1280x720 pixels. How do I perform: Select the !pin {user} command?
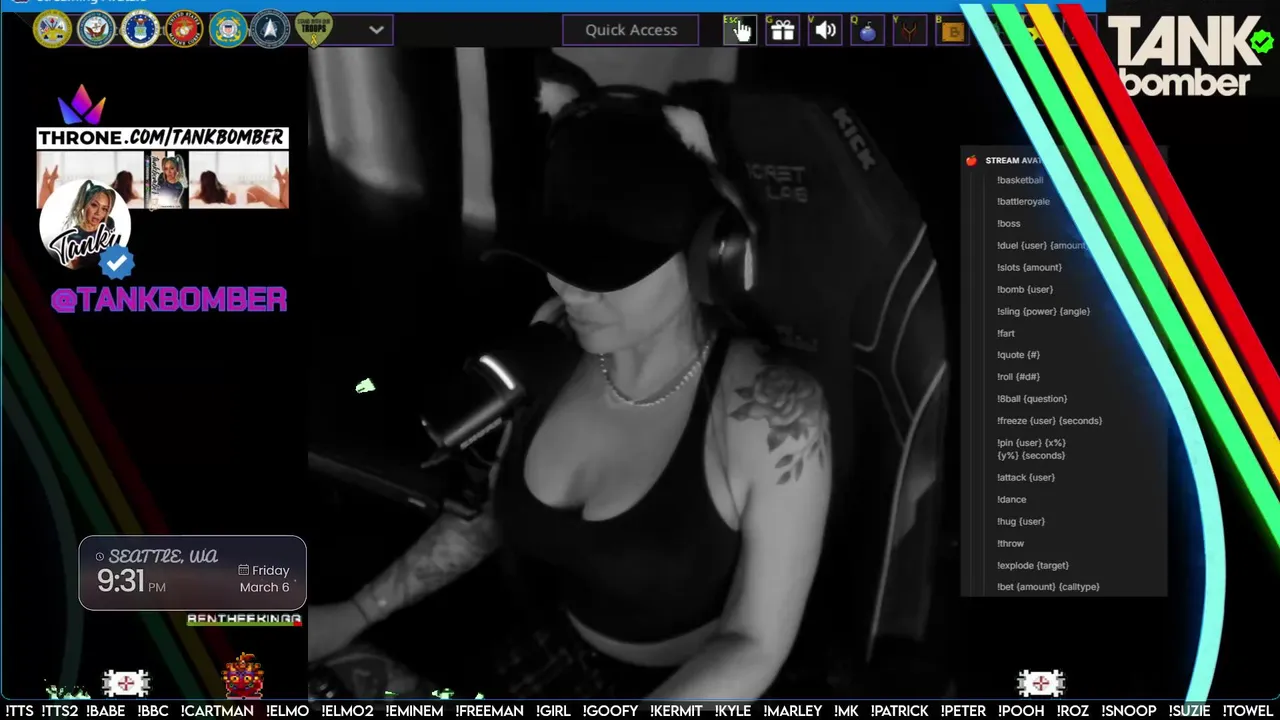pos(1031,449)
